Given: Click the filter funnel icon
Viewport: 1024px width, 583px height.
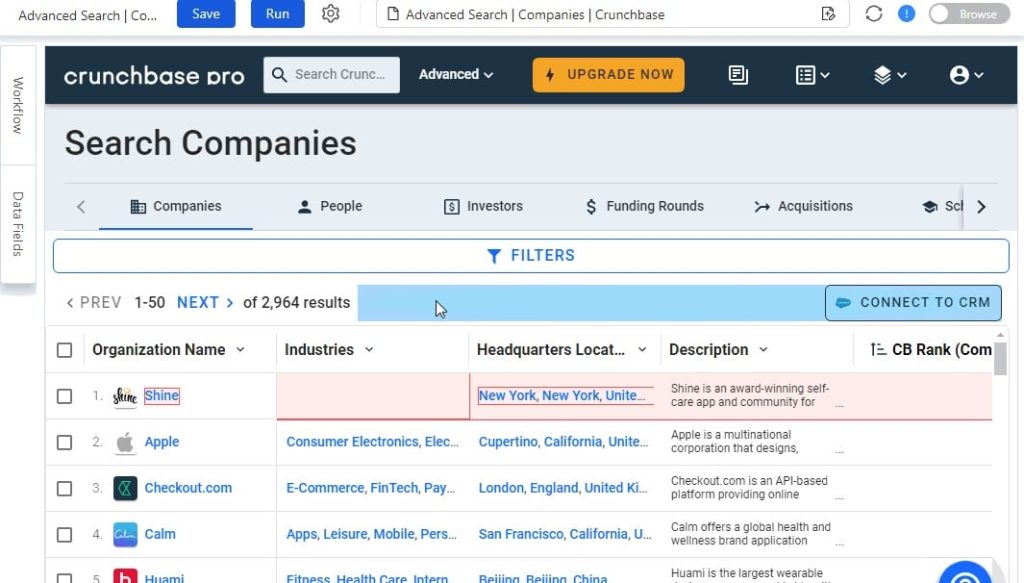Looking at the screenshot, I should 494,256.
